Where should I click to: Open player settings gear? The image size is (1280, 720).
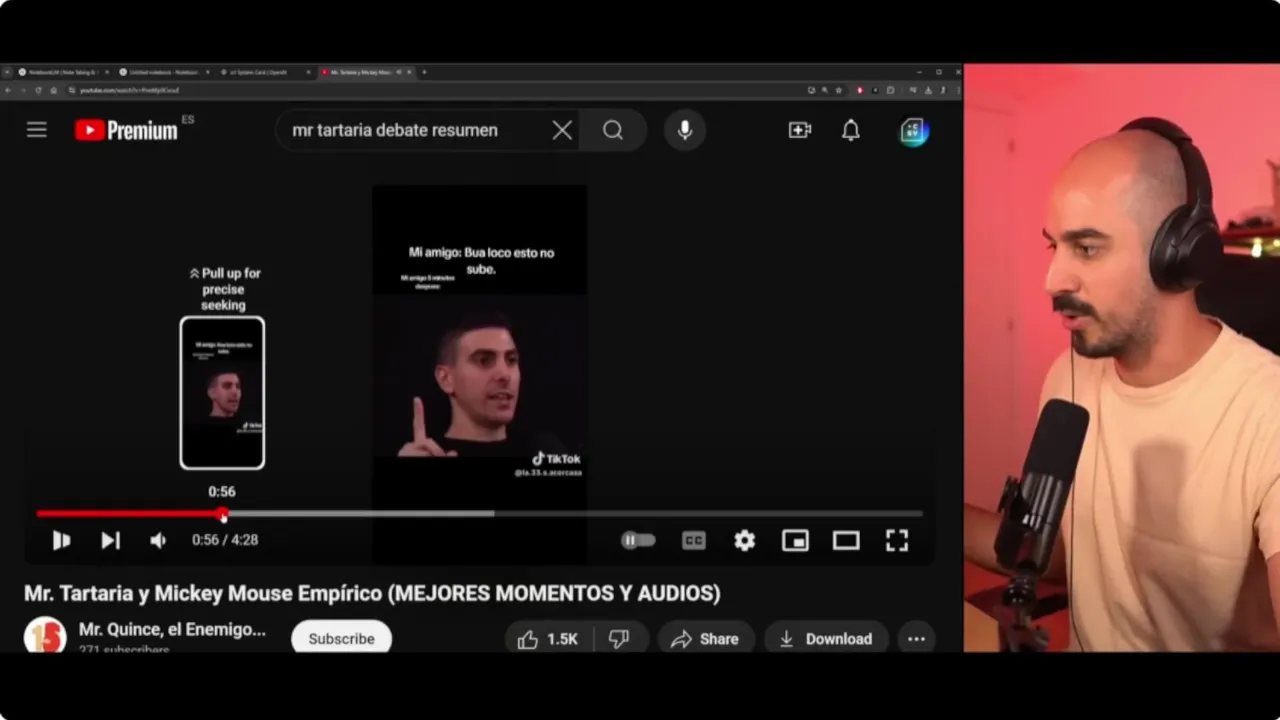(745, 540)
